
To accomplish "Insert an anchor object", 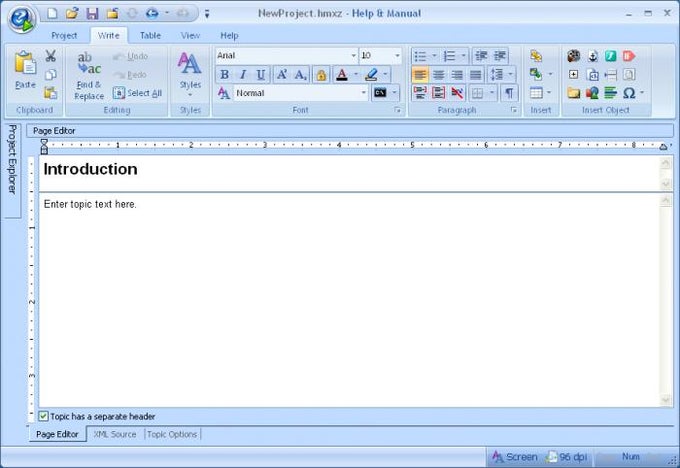I will tap(592, 56).
